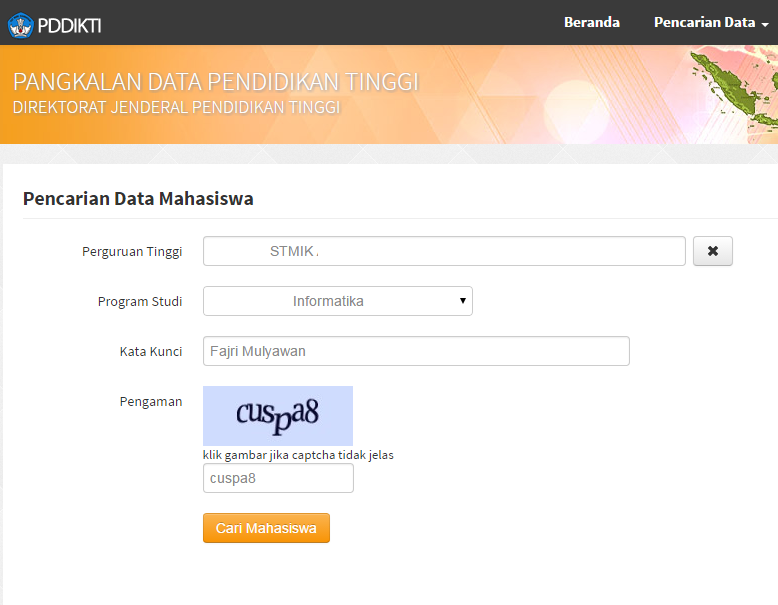Click the Kata Kunci input field
Screen dimensions: 778x605
(x=416, y=351)
